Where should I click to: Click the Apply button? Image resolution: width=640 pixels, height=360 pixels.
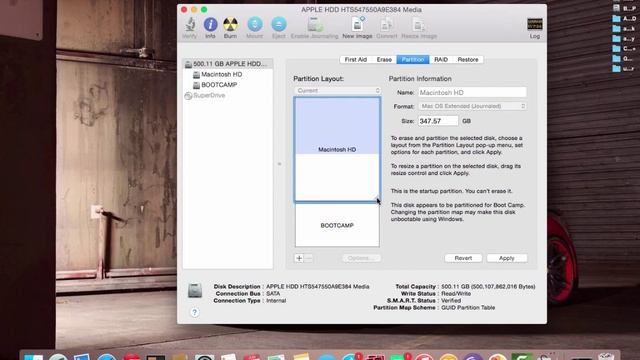[x=507, y=258]
